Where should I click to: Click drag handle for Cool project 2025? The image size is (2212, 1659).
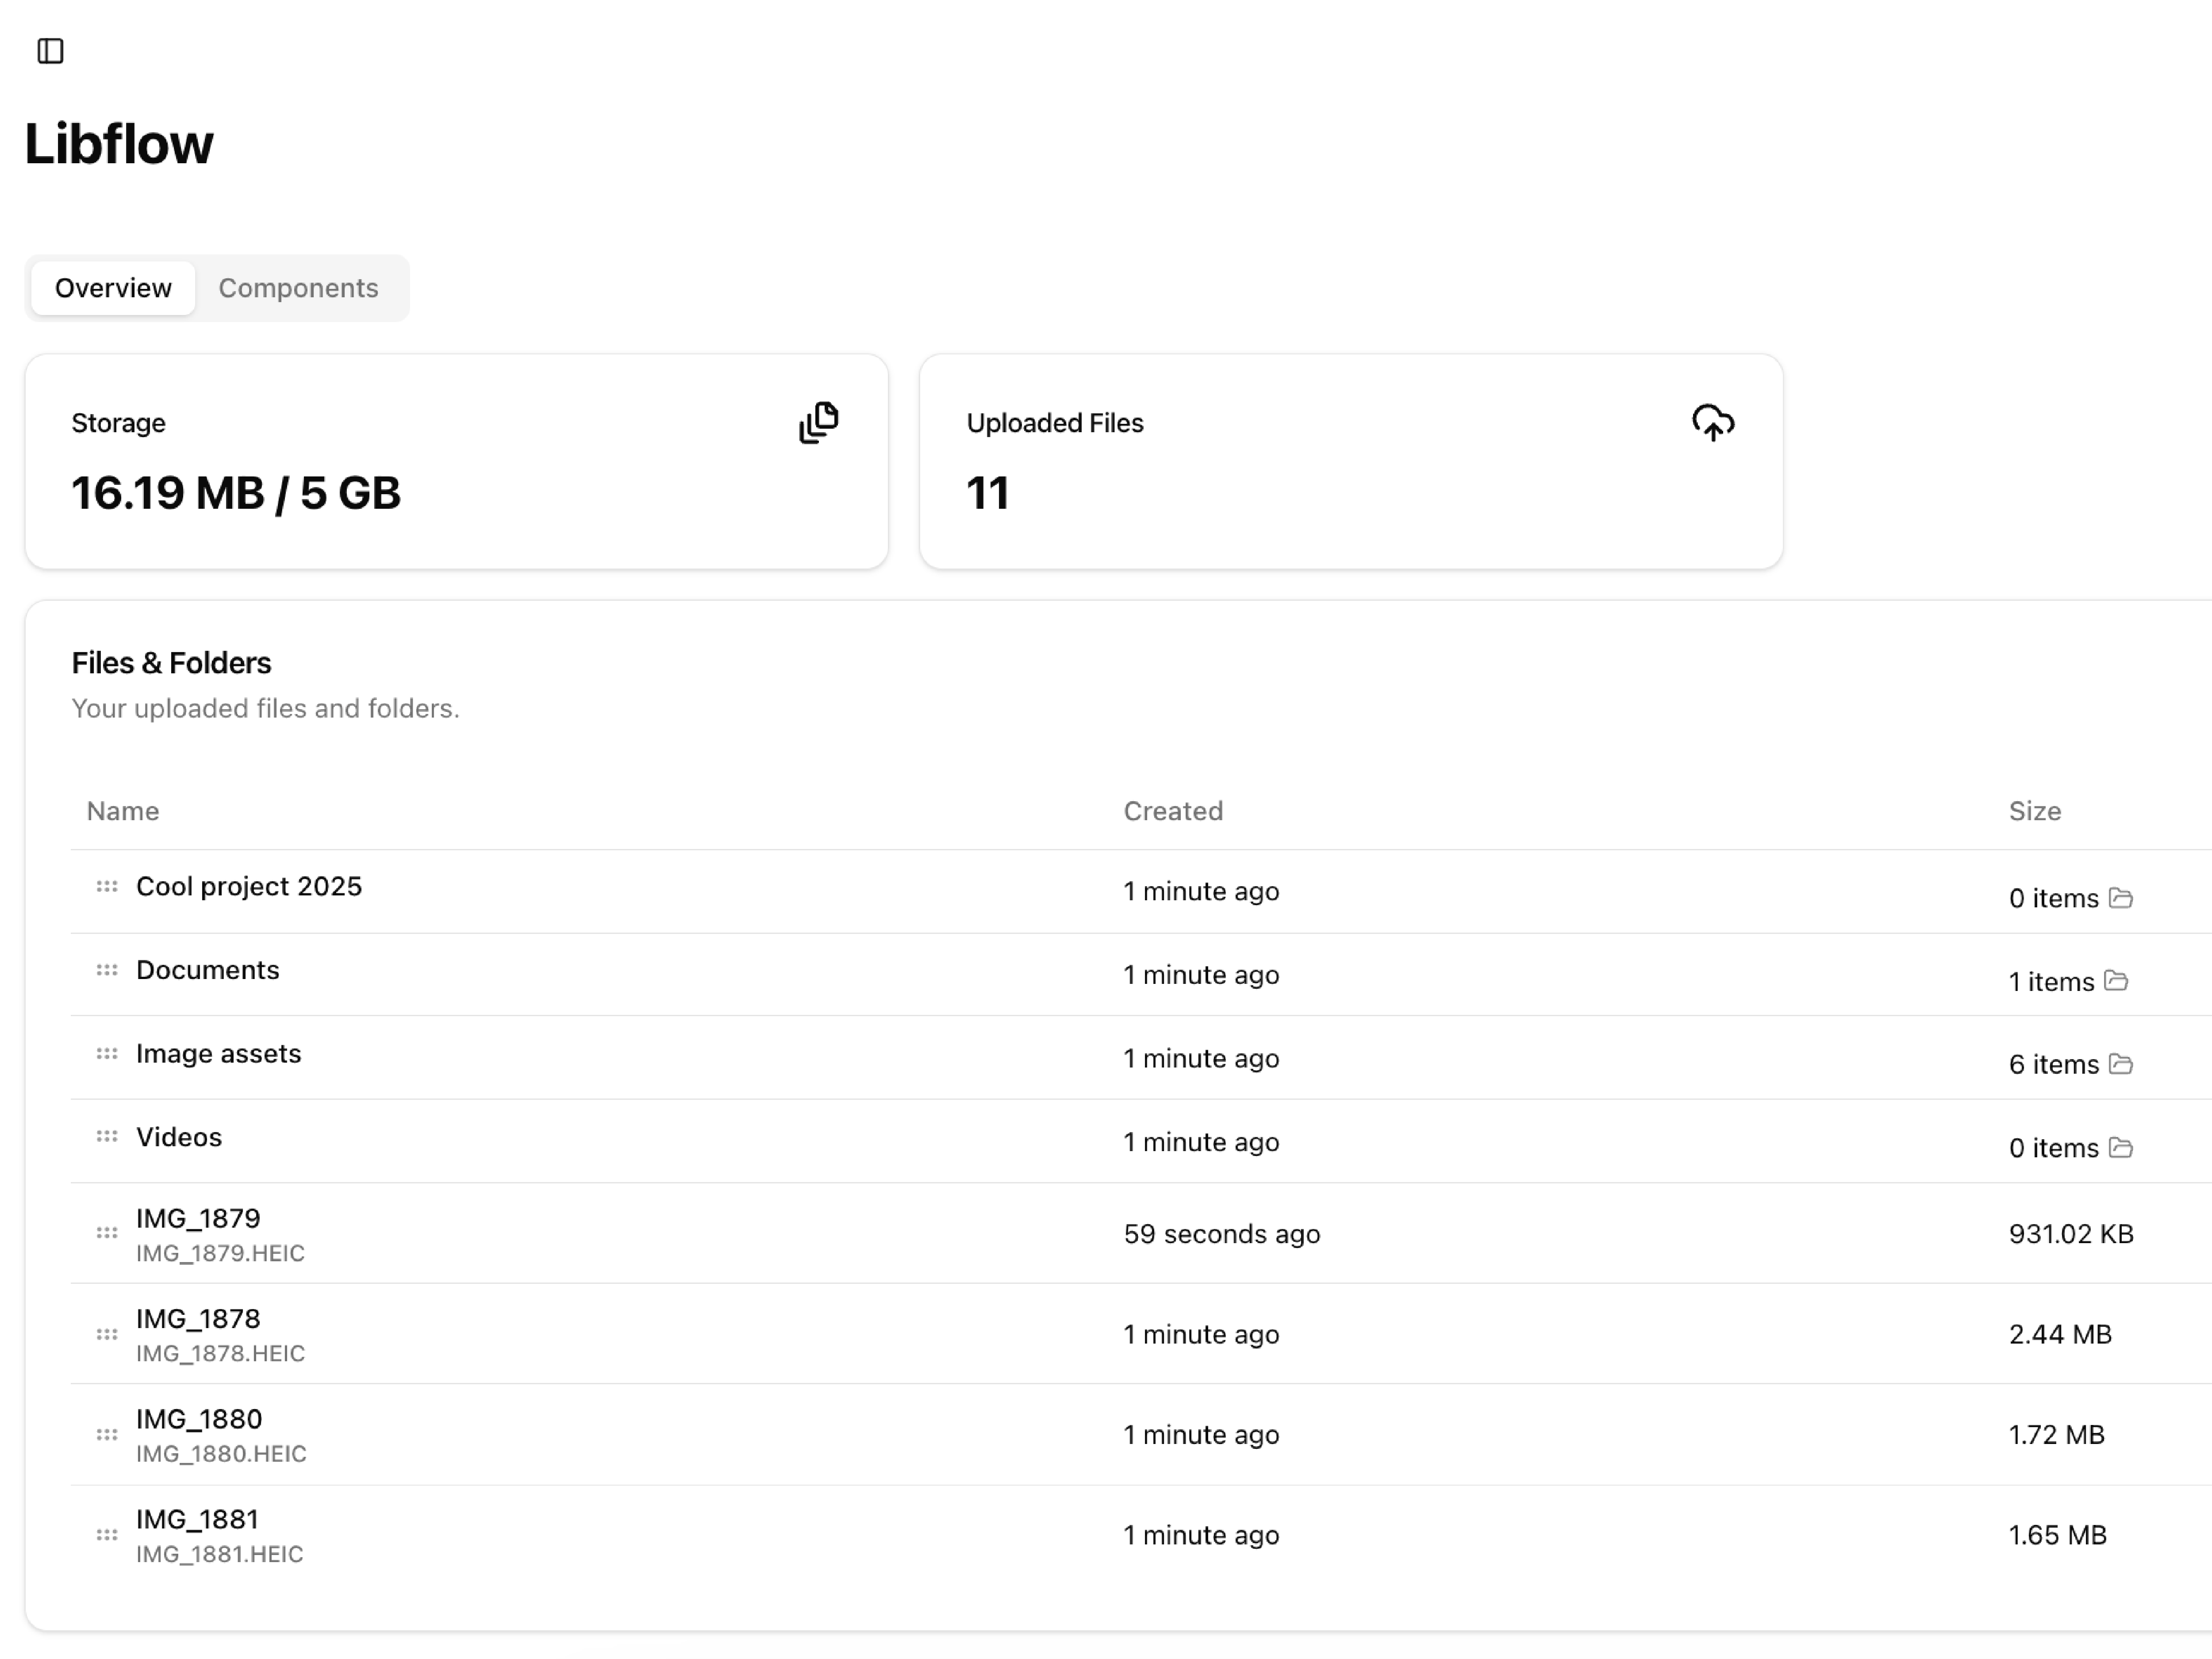coord(107,886)
